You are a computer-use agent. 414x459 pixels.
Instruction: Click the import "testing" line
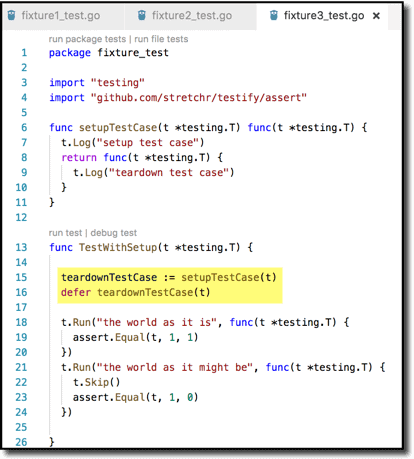(x=97, y=83)
